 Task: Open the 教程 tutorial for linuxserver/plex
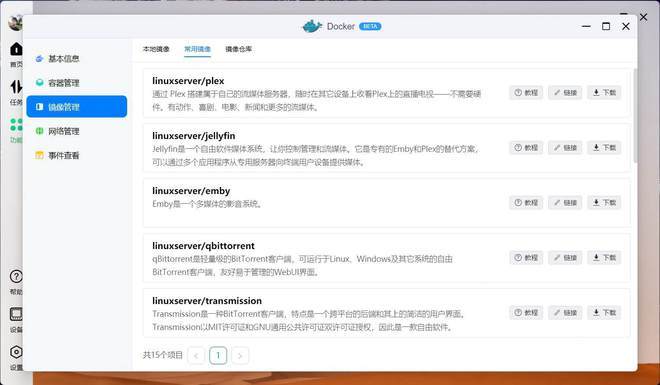pos(526,93)
